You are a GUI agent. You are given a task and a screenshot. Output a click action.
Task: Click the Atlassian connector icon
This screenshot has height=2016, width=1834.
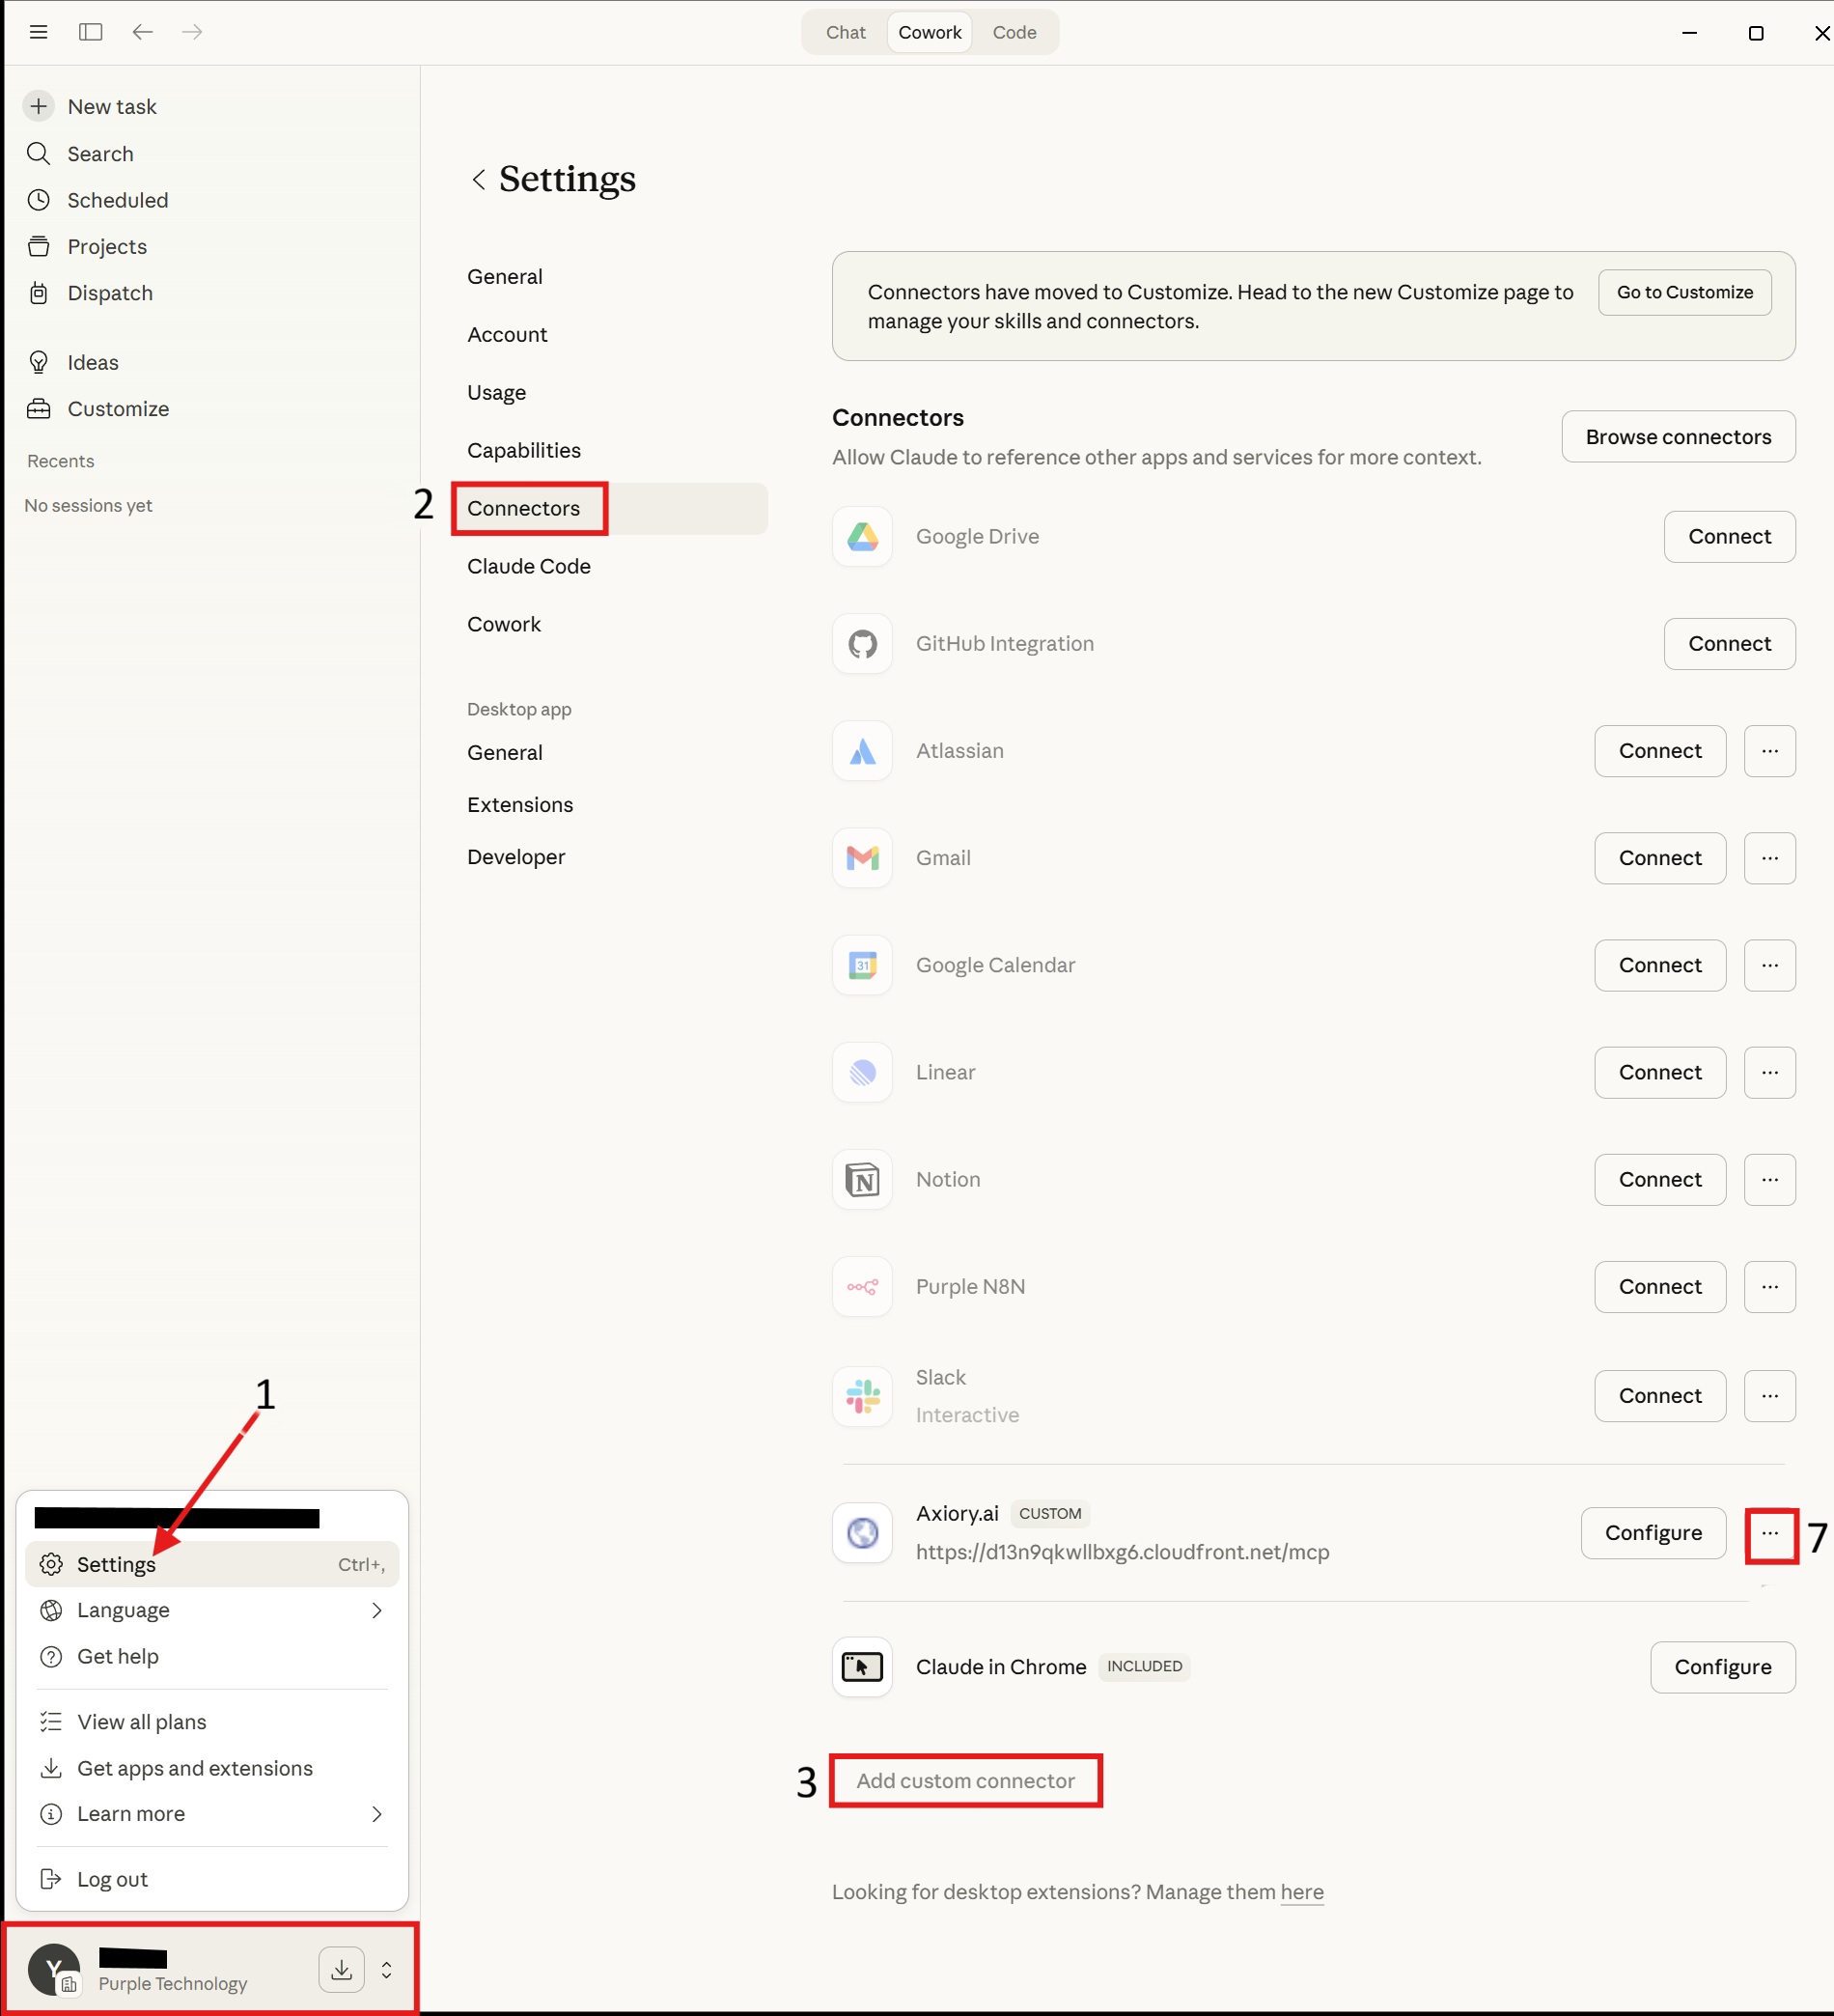(862, 751)
